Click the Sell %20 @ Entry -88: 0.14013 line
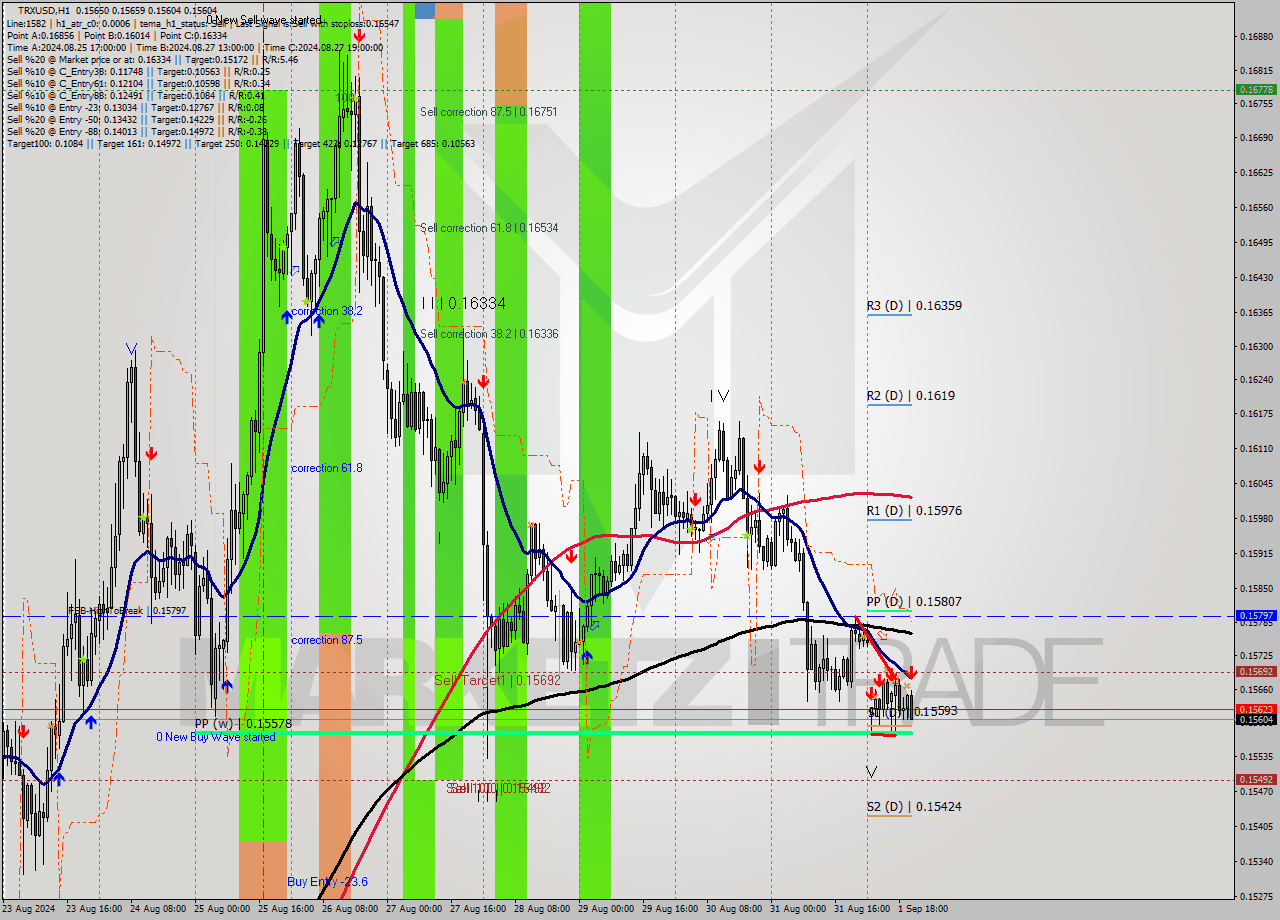This screenshot has width=1280, height=920. 135,131
